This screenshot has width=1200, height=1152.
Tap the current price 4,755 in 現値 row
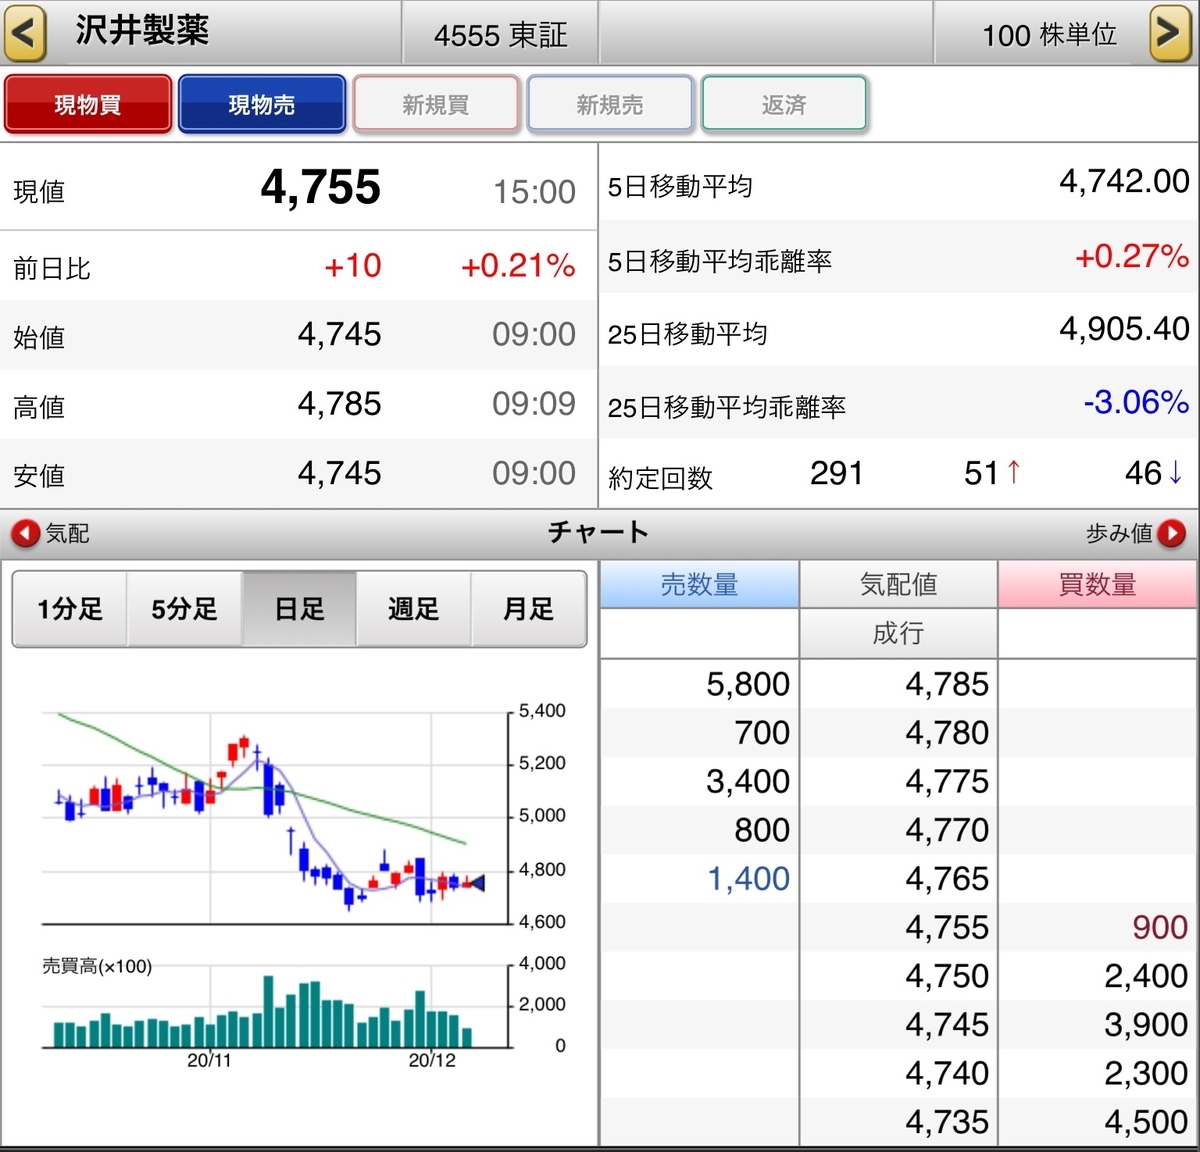(x=321, y=188)
